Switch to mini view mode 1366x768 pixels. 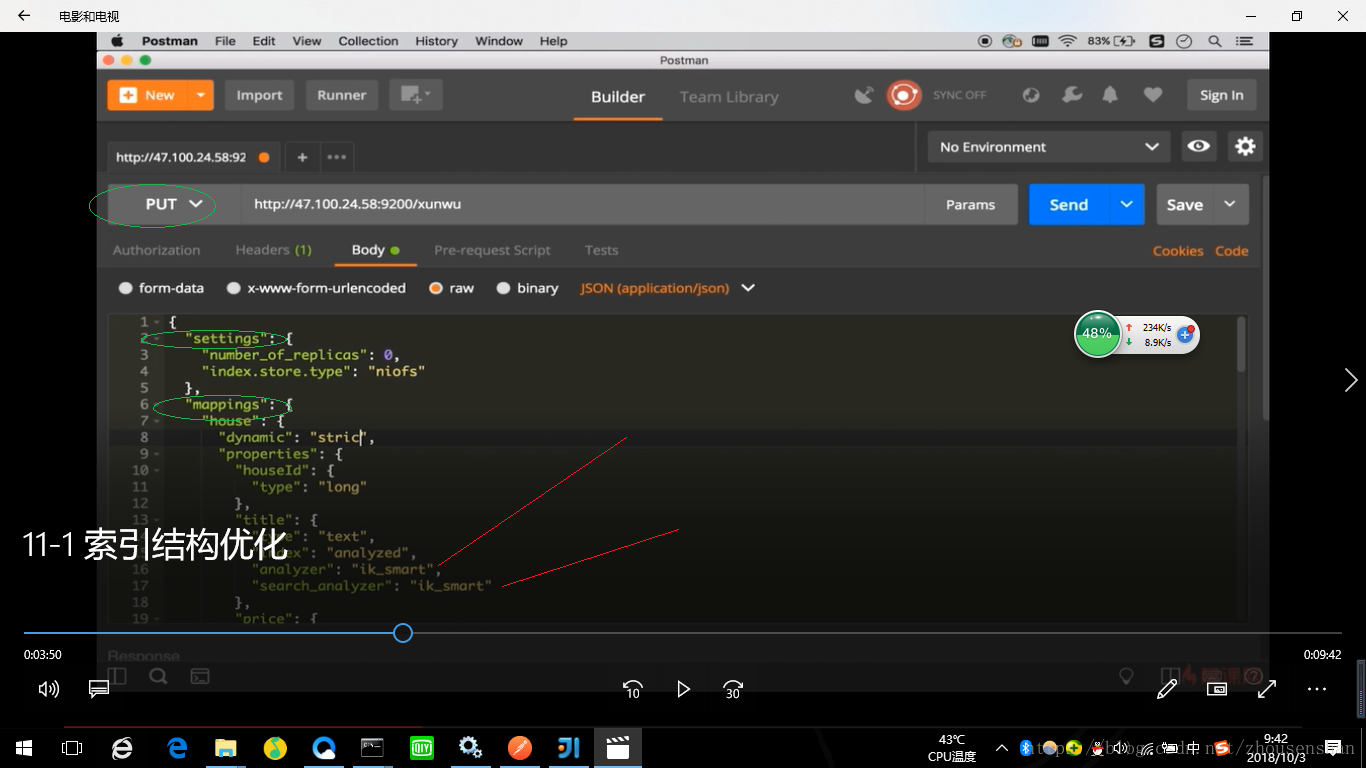click(1217, 689)
